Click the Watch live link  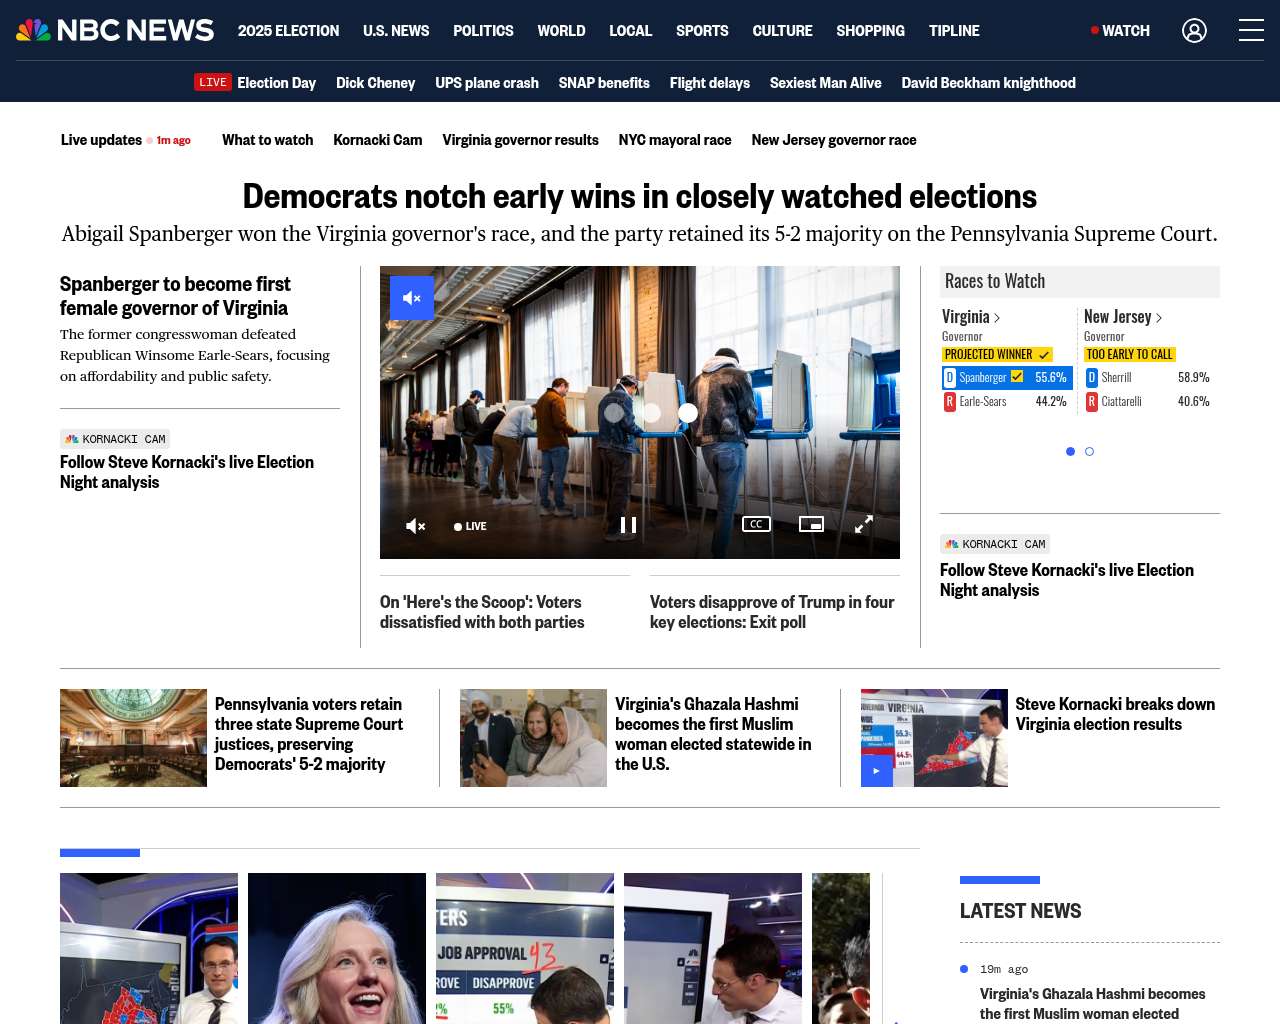tap(1121, 31)
